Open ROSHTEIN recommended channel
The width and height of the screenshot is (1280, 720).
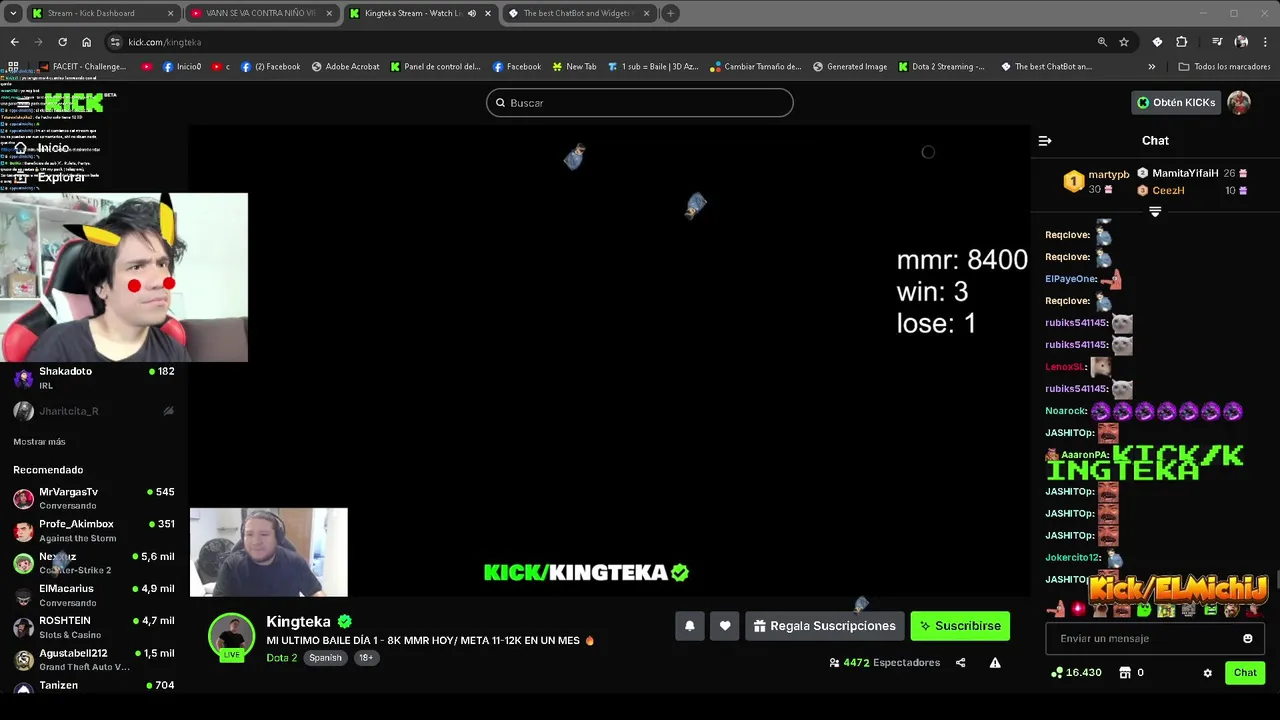click(x=94, y=627)
